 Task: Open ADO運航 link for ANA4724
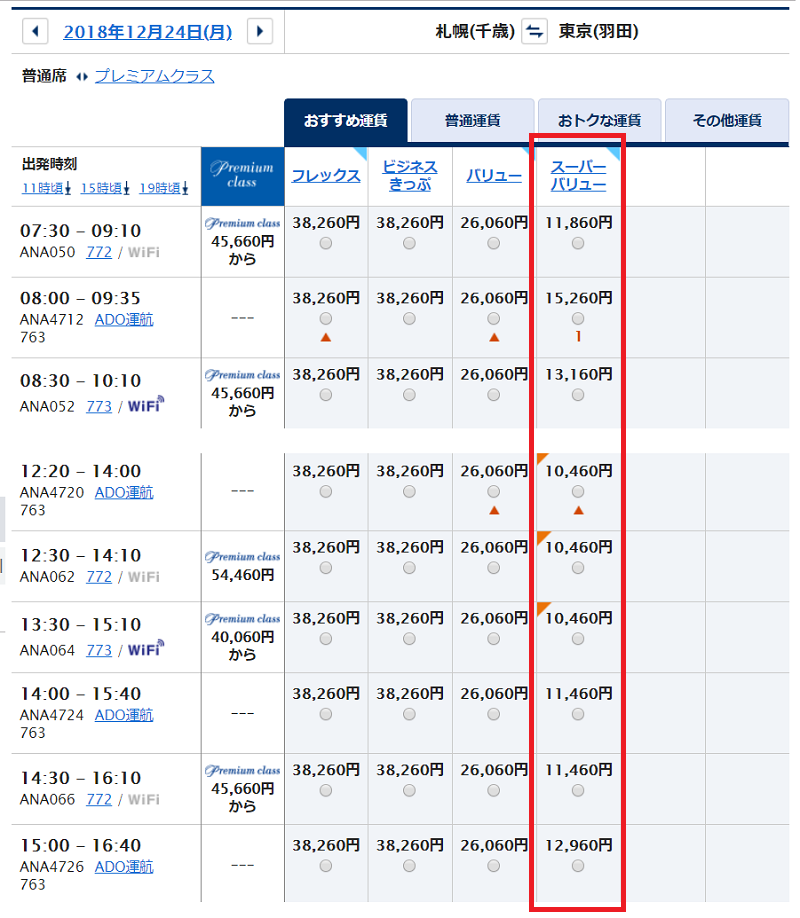pyautogui.click(x=124, y=715)
